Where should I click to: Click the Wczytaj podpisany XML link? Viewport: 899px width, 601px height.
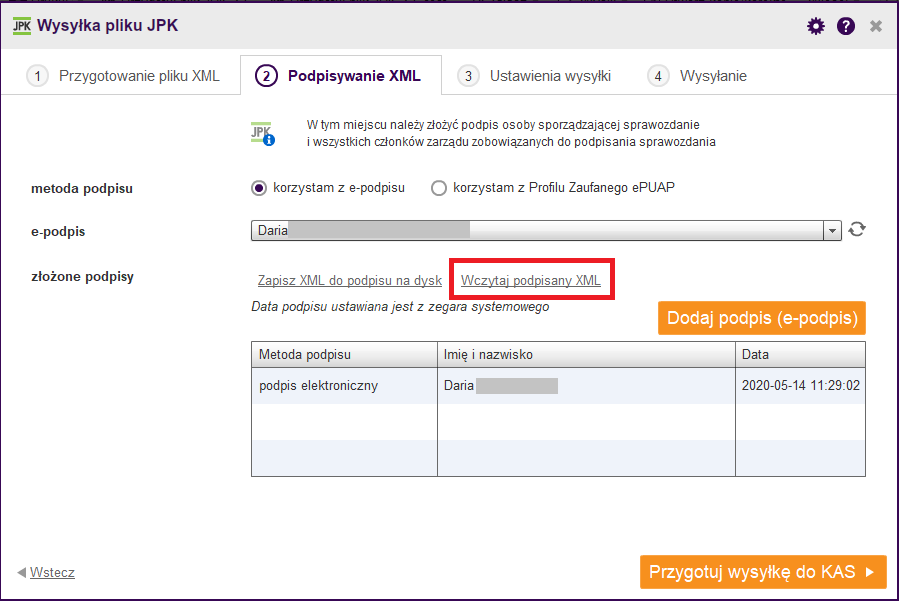[531, 280]
